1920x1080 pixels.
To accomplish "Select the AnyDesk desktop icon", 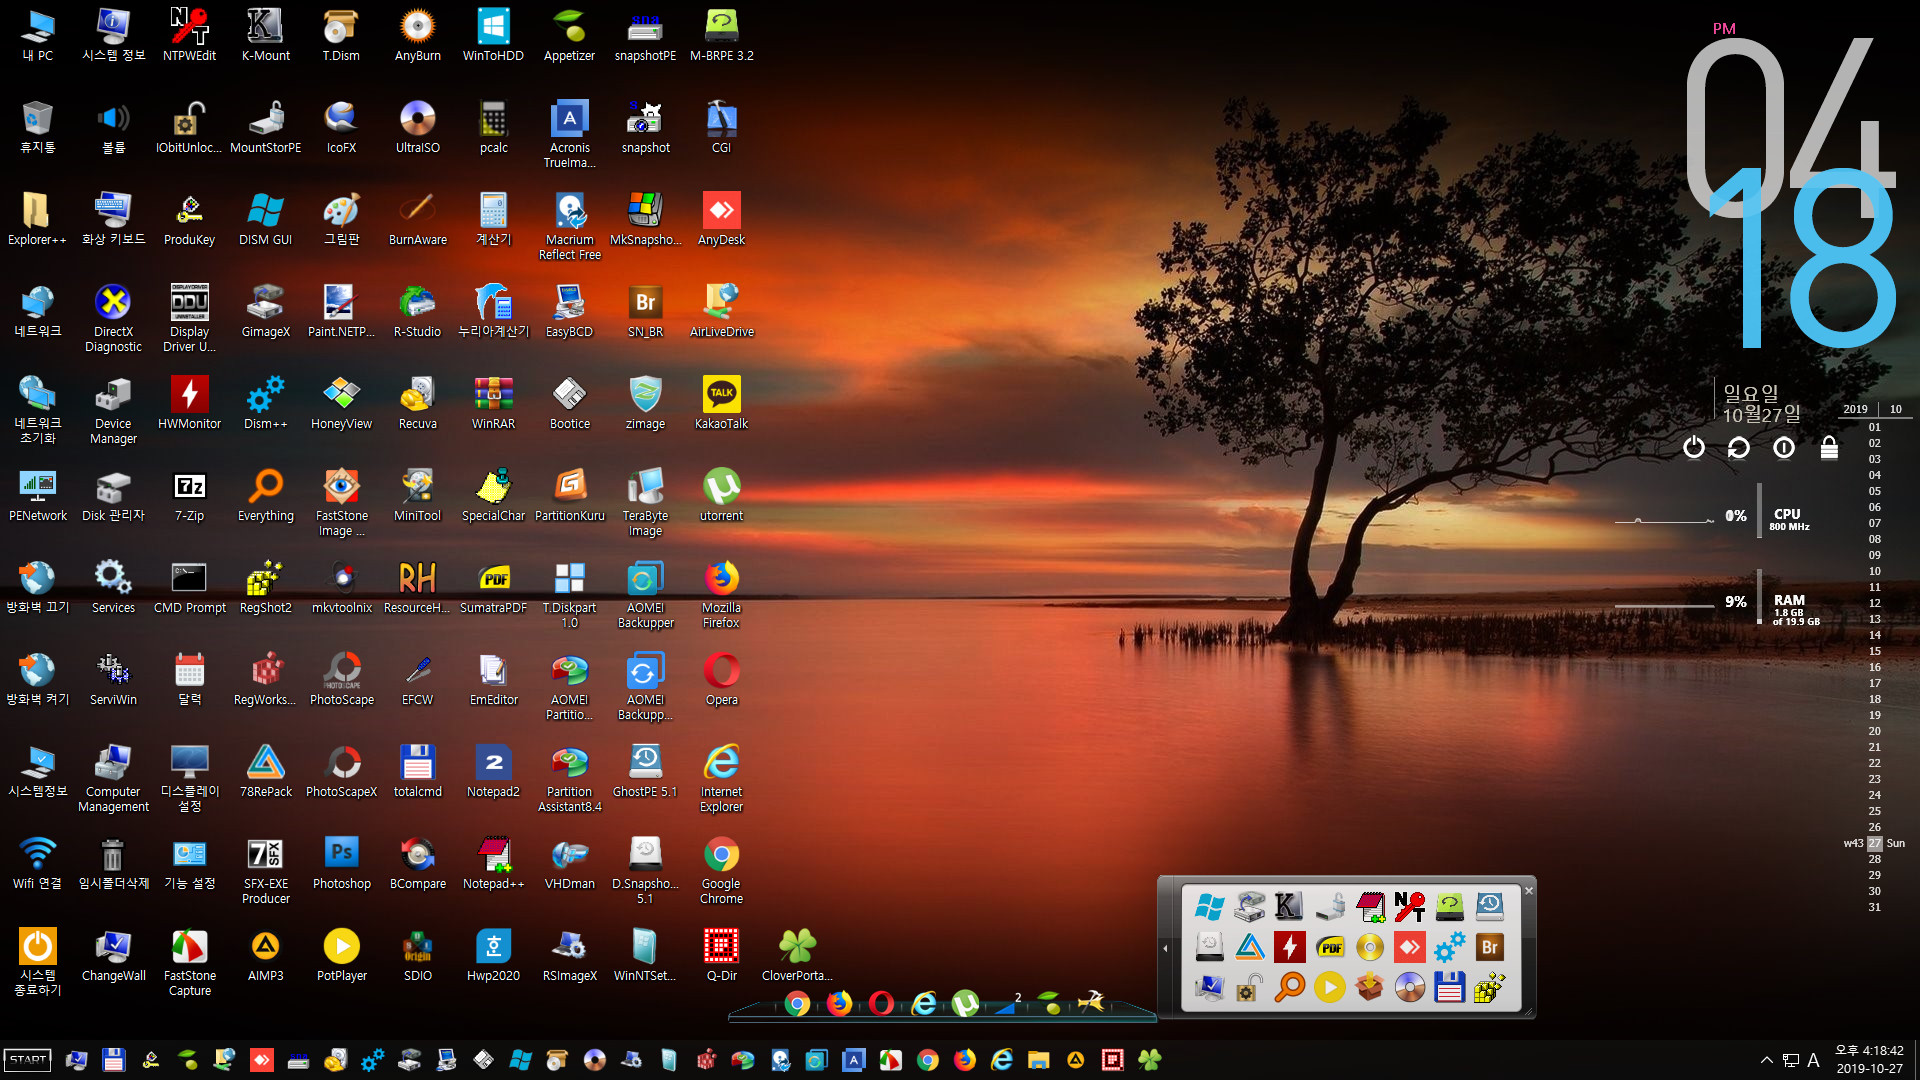I will pyautogui.click(x=721, y=219).
